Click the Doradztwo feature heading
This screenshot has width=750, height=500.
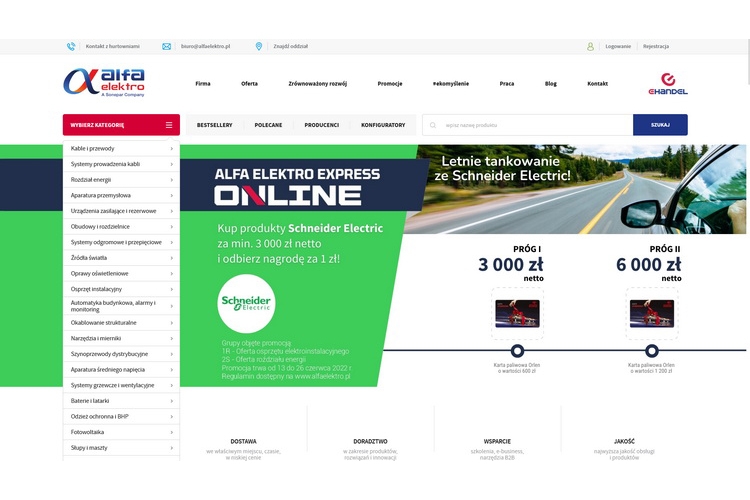click(370, 442)
